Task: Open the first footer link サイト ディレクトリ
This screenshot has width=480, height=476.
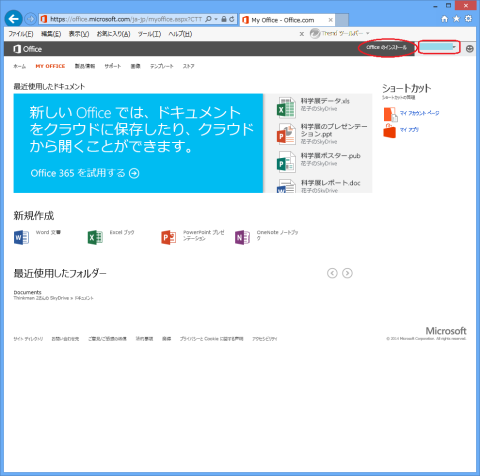Action: 28,339
